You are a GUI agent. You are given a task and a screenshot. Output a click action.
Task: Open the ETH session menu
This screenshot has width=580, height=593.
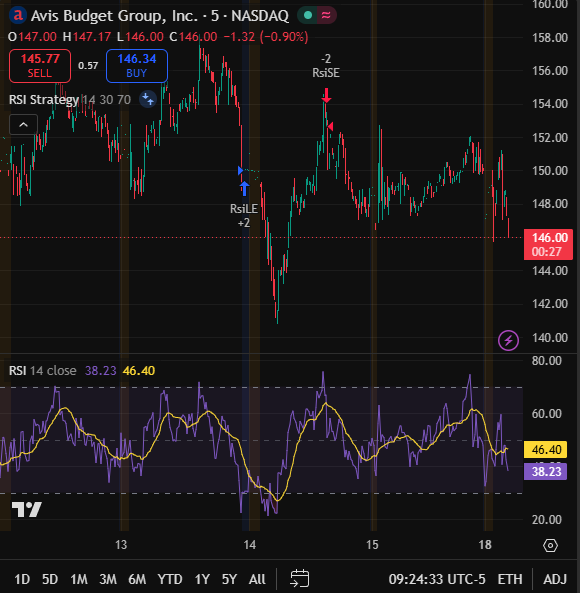(x=510, y=579)
